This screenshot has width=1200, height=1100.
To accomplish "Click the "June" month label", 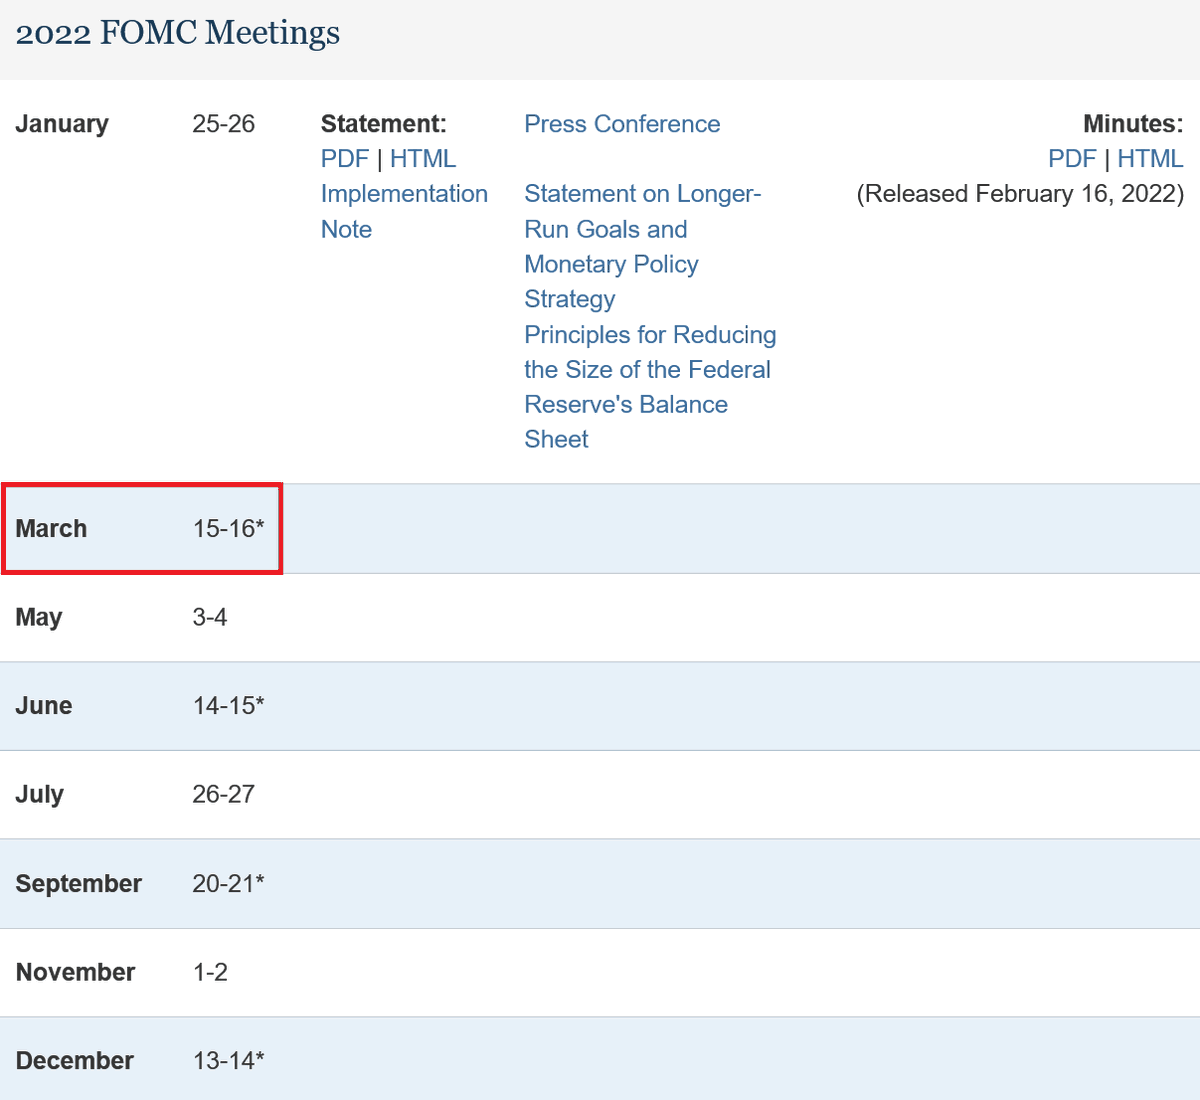I will pos(44,706).
